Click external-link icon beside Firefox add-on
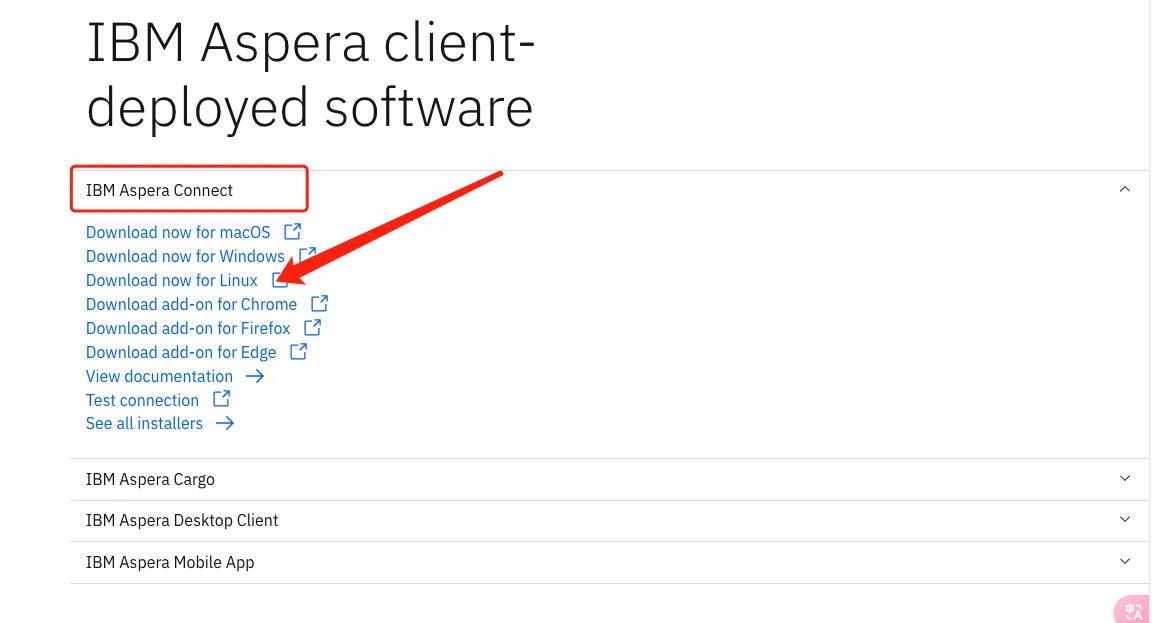This screenshot has width=1152, height=623. (313, 328)
